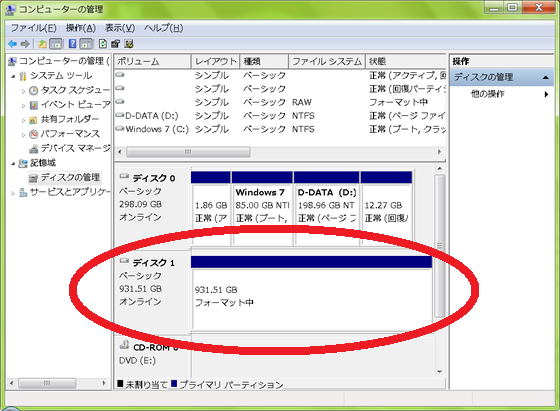Expand the パフォーマンス node arrow

click(x=24, y=135)
